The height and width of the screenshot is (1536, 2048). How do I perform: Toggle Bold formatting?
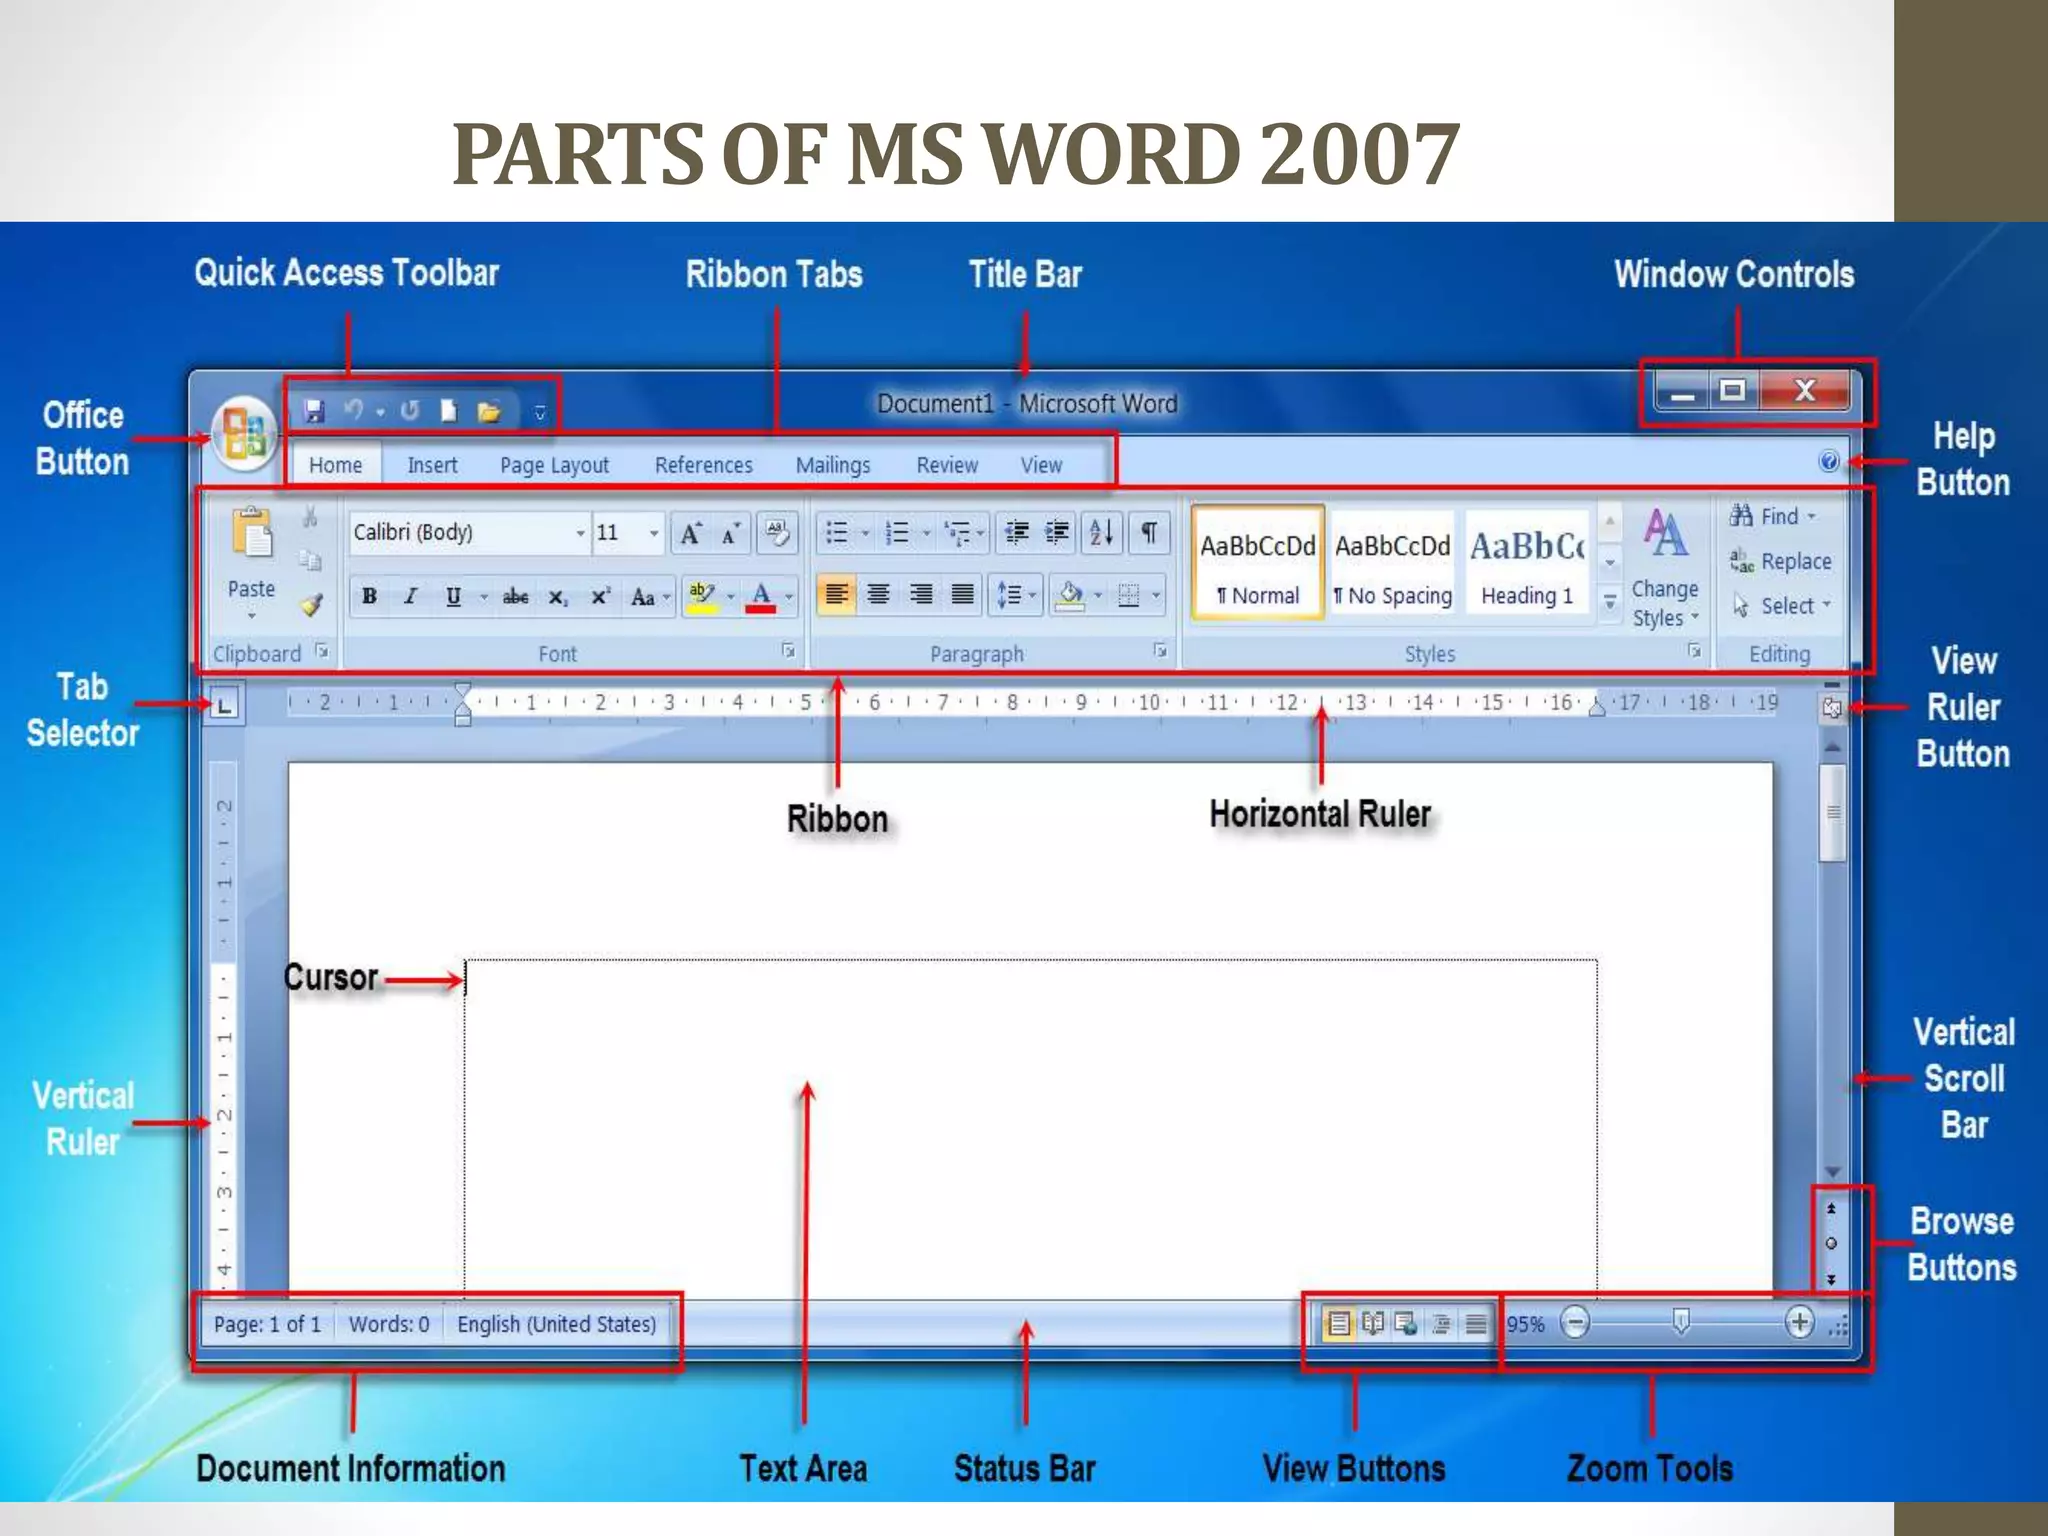(x=370, y=597)
